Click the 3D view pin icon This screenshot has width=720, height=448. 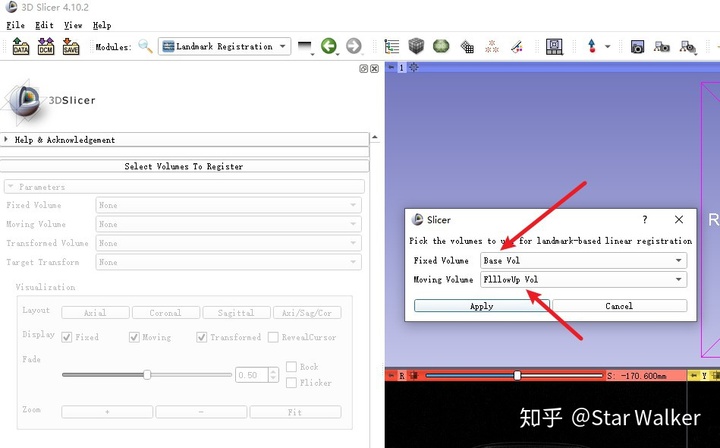391,67
